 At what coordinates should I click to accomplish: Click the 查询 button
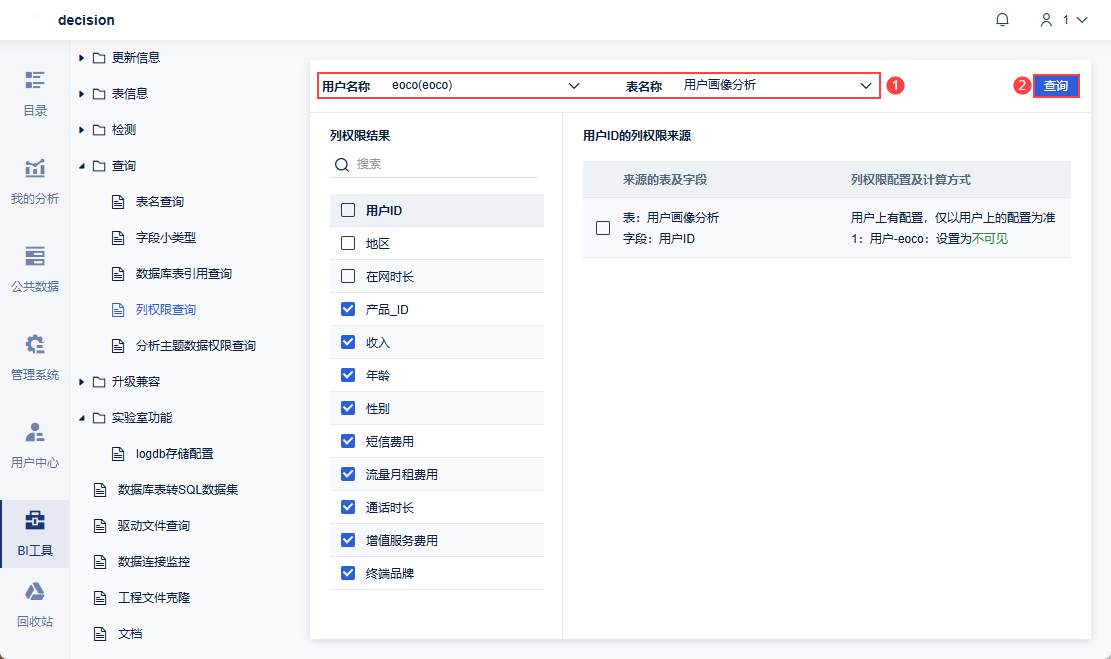pos(1056,86)
